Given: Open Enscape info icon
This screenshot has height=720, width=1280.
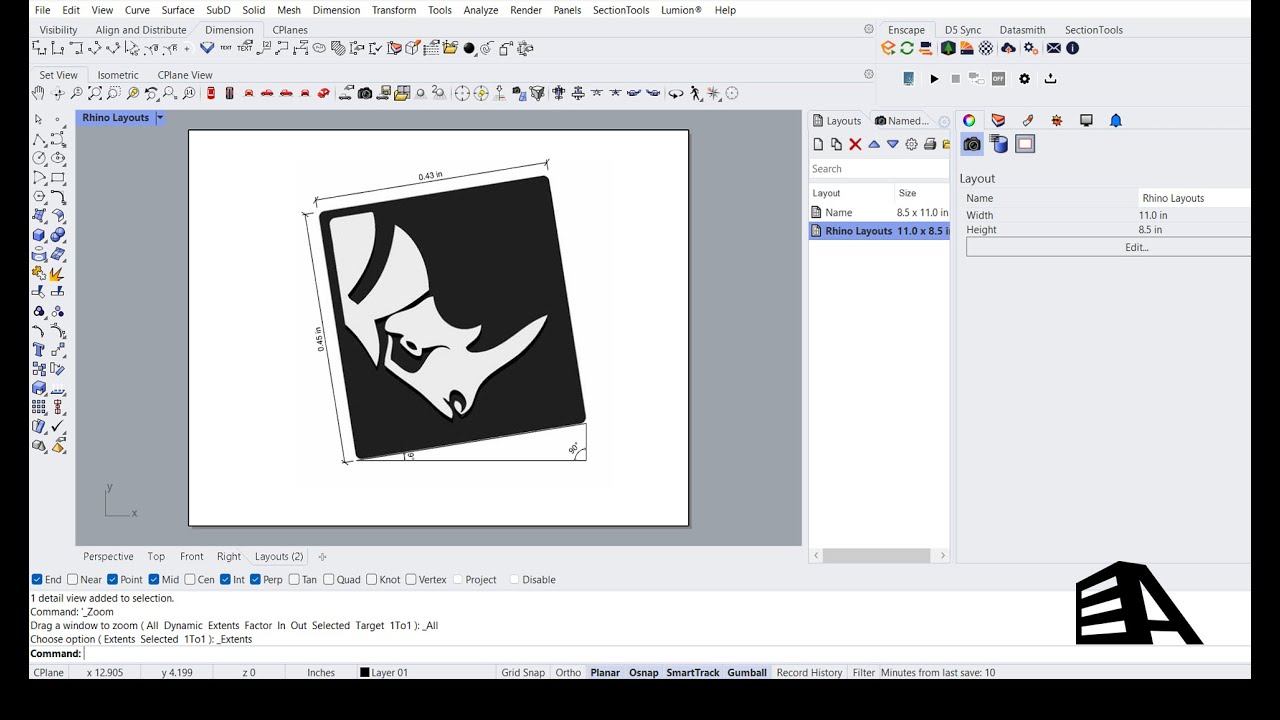Looking at the screenshot, I should (1073, 48).
